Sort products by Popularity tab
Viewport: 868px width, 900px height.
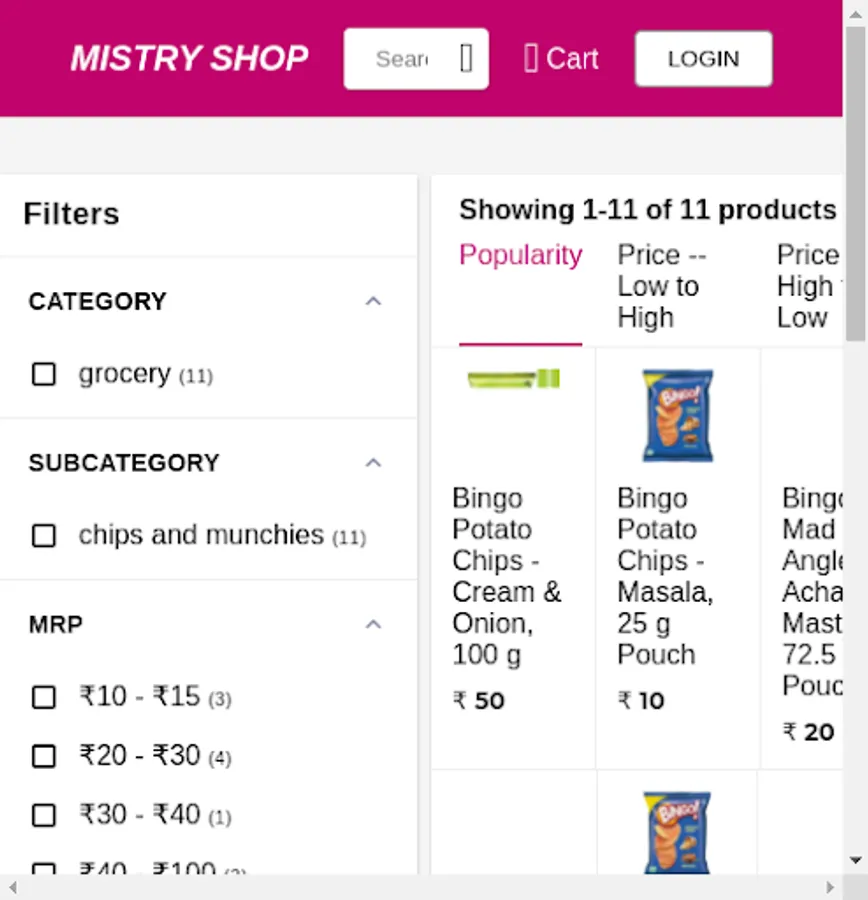pyautogui.click(x=520, y=256)
